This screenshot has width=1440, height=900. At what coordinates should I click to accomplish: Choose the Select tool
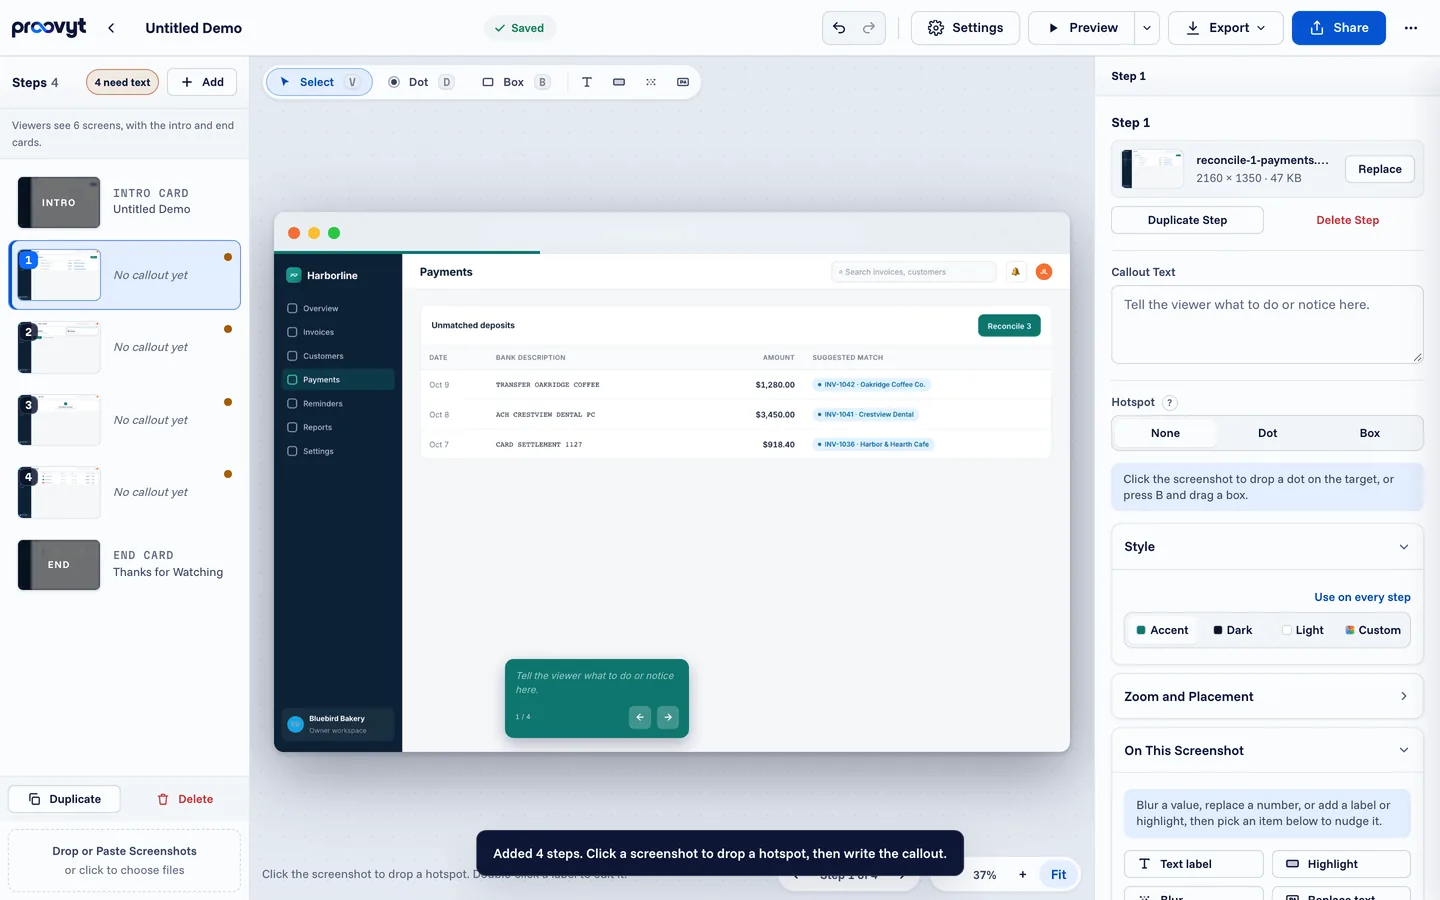[x=319, y=82]
